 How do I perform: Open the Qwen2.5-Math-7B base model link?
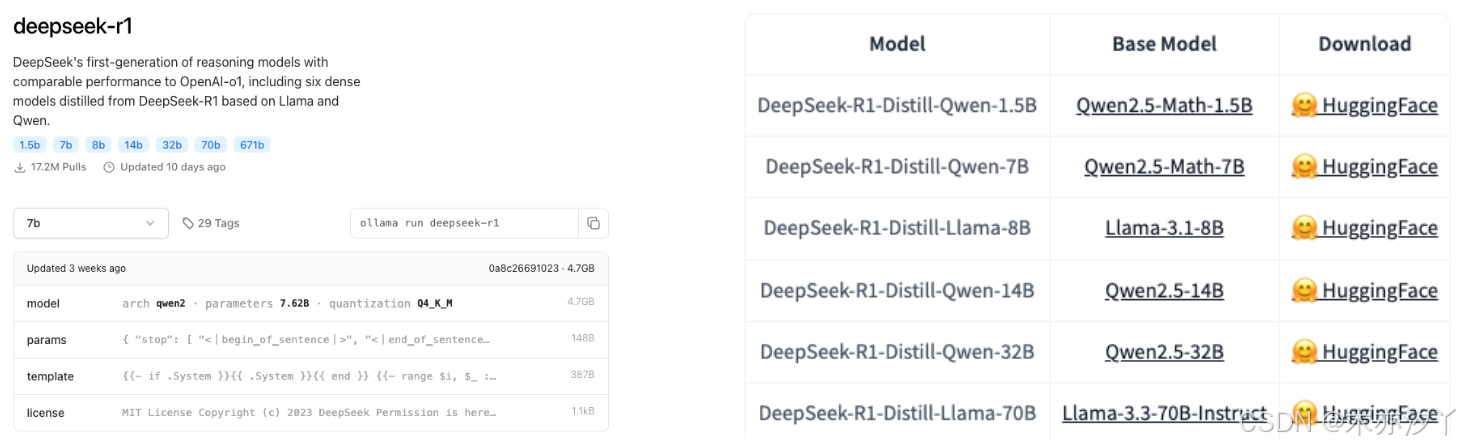[1164, 166]
